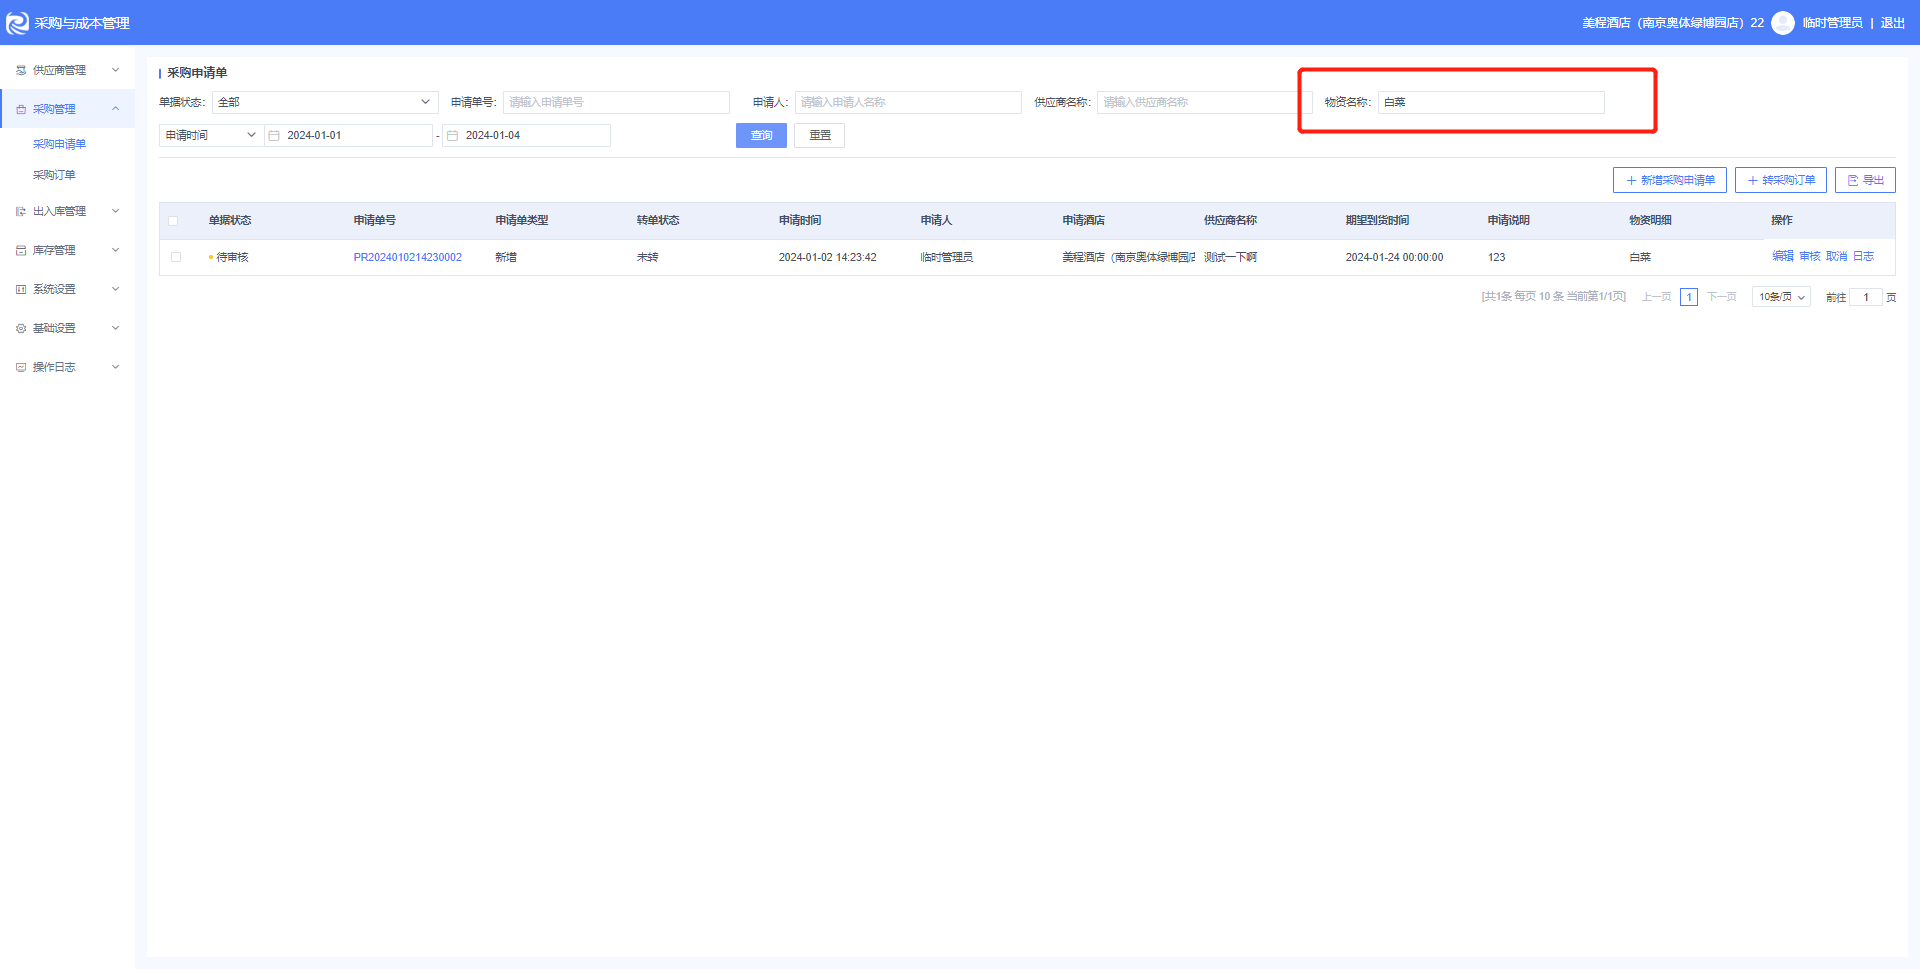Click 新增采购申请单 button
Screen dimensions: 1920x969
pos(1669,180)
